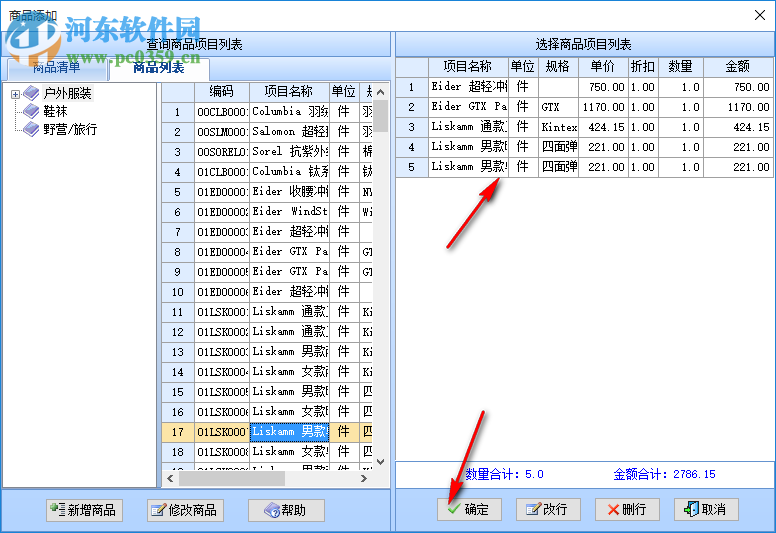Click the 金额合计: 2786.15 total label

coord(665,474)
